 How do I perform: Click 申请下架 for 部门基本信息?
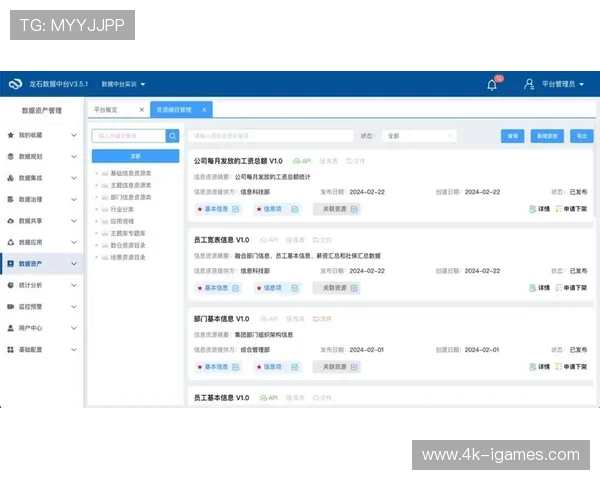[571, 367]
